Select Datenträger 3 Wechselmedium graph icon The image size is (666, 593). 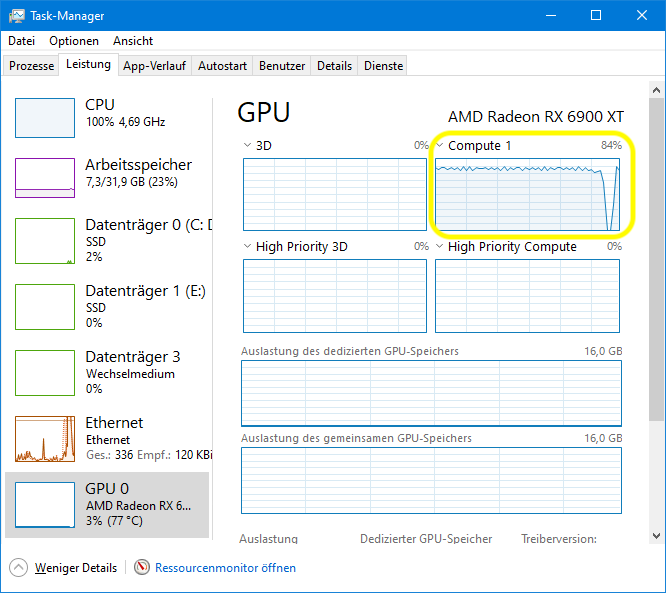point(45,373)
